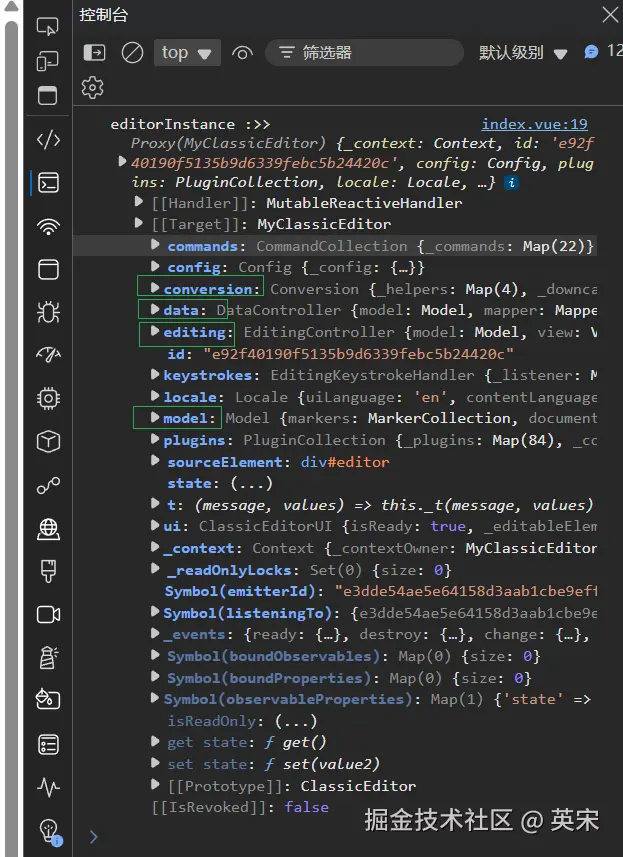Click the lightbulb icon with info badge
The height and width of the screenshot is (857, 623).
(50, 832)
